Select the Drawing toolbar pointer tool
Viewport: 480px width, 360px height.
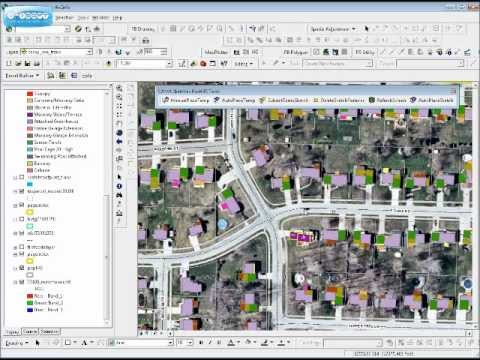[37, 342]
